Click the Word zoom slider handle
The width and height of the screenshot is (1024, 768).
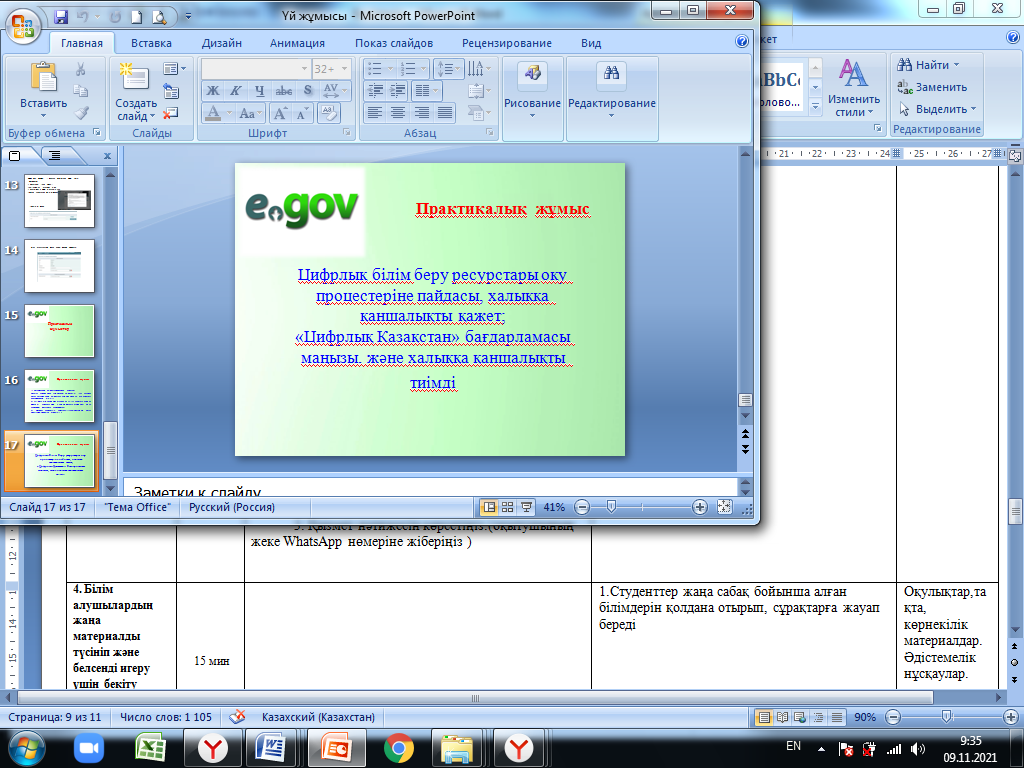click(x=946, y=716)
